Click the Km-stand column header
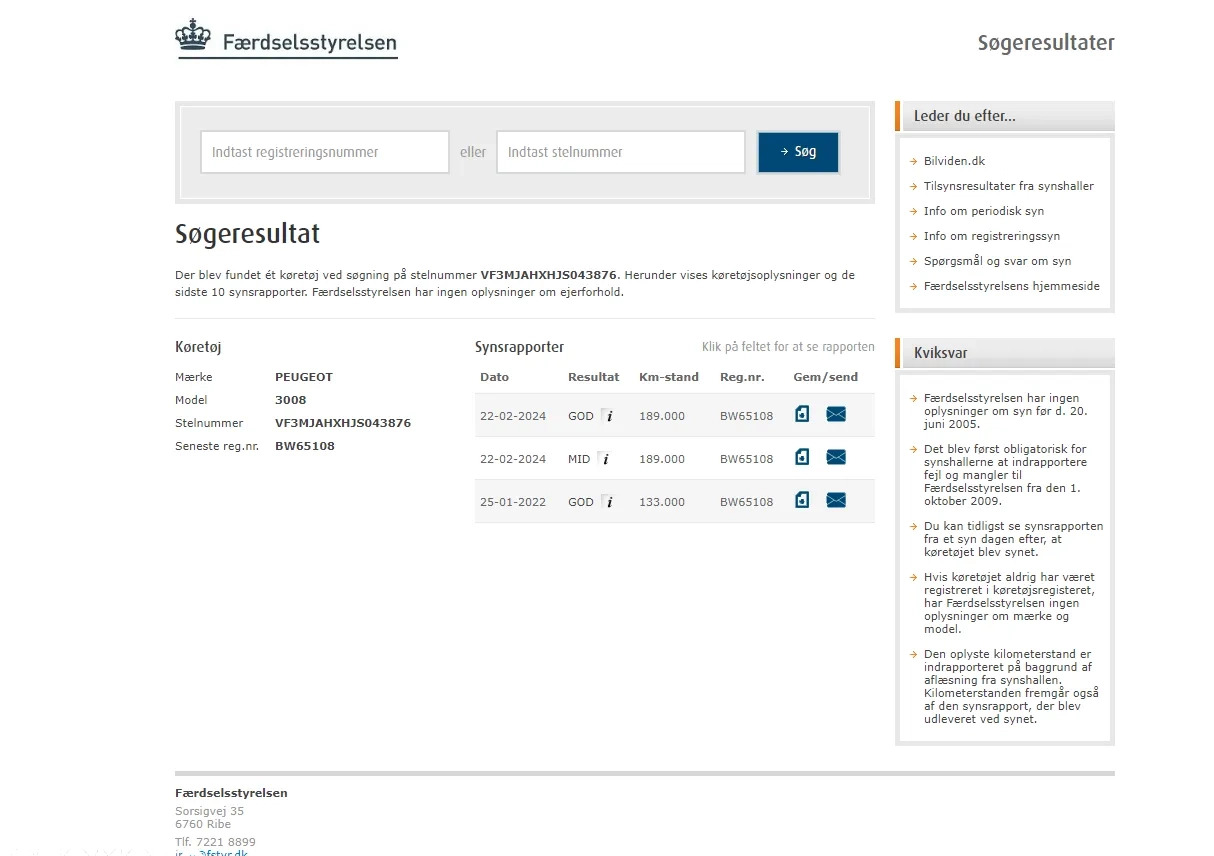 point(669,377)
